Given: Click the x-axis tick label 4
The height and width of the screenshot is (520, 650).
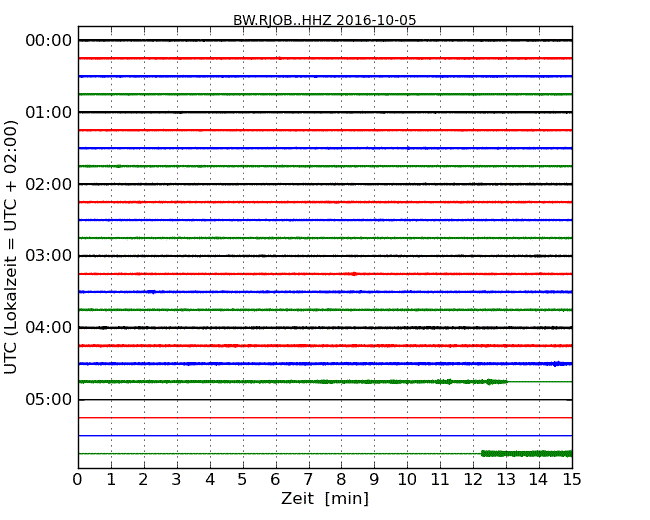Looking at the screenshot, I should pos(210,480).
